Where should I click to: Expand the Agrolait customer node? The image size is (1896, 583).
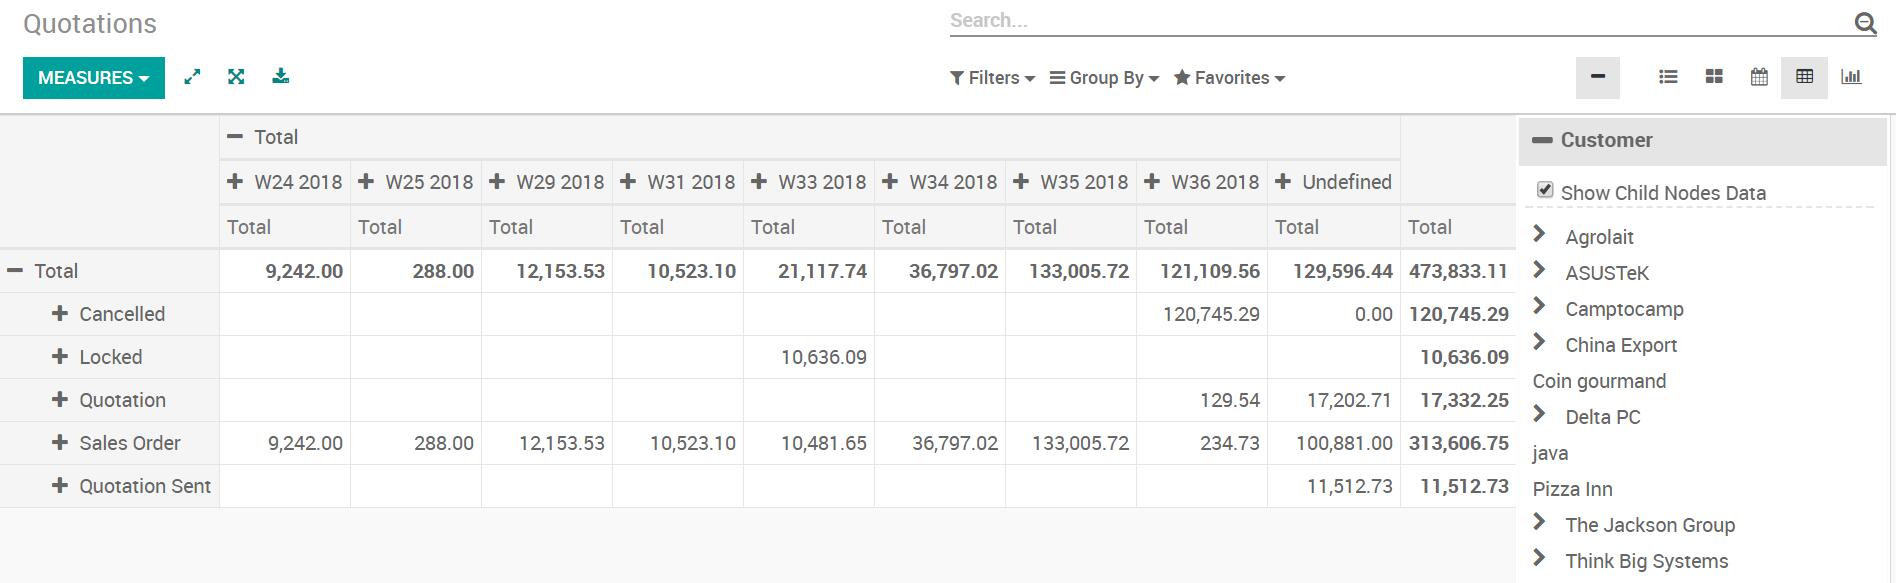coord(1540,235)
